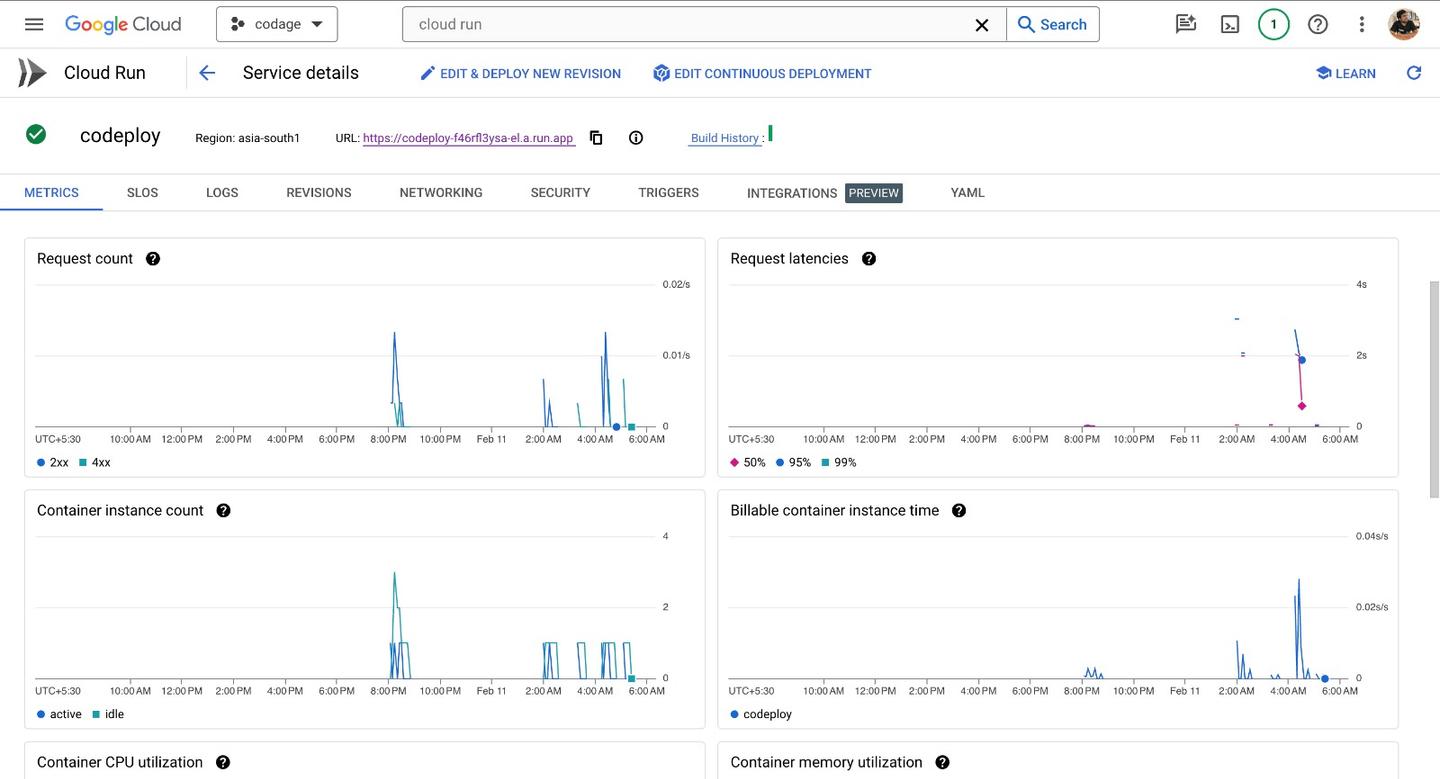The width and height of the screenshot is (1440, 779).
Task: Click help icon beside Billable container instance time
Action: [x=959, y=510]
